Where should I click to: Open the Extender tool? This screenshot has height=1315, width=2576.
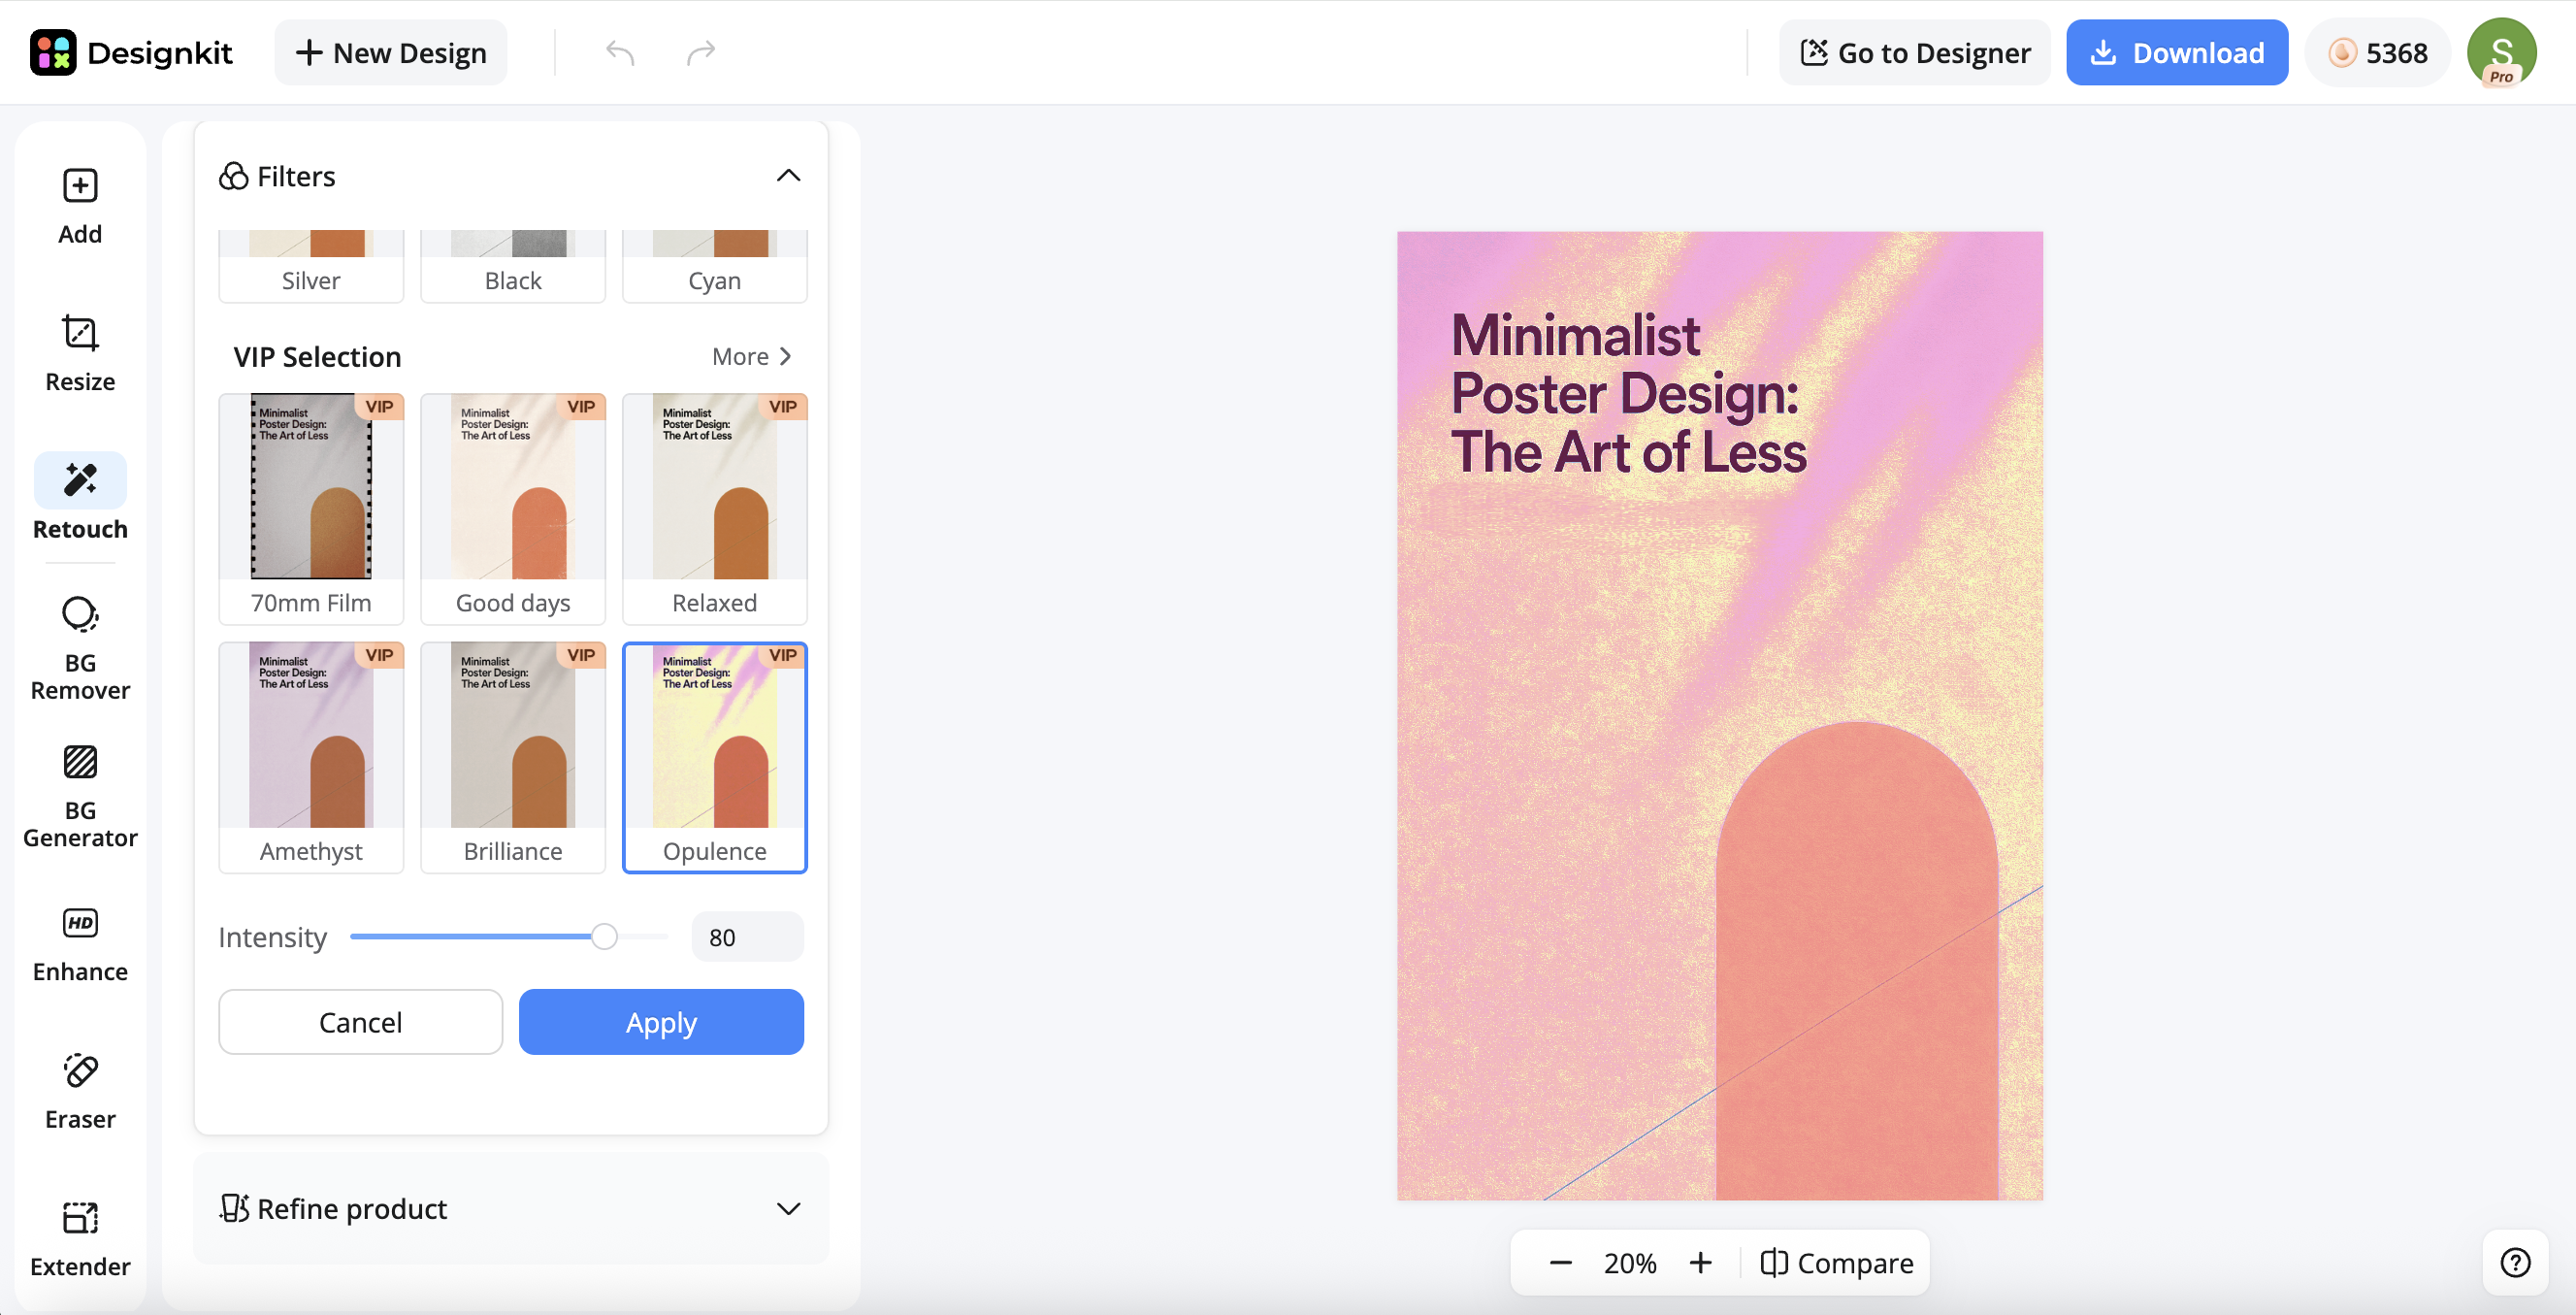(80, 1239)
